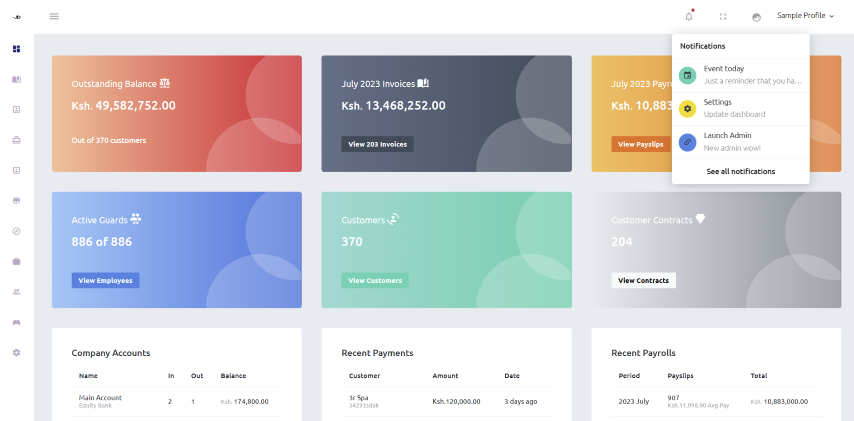
Task: Open the game controller sidebar icon
Action: coord(16,322)
